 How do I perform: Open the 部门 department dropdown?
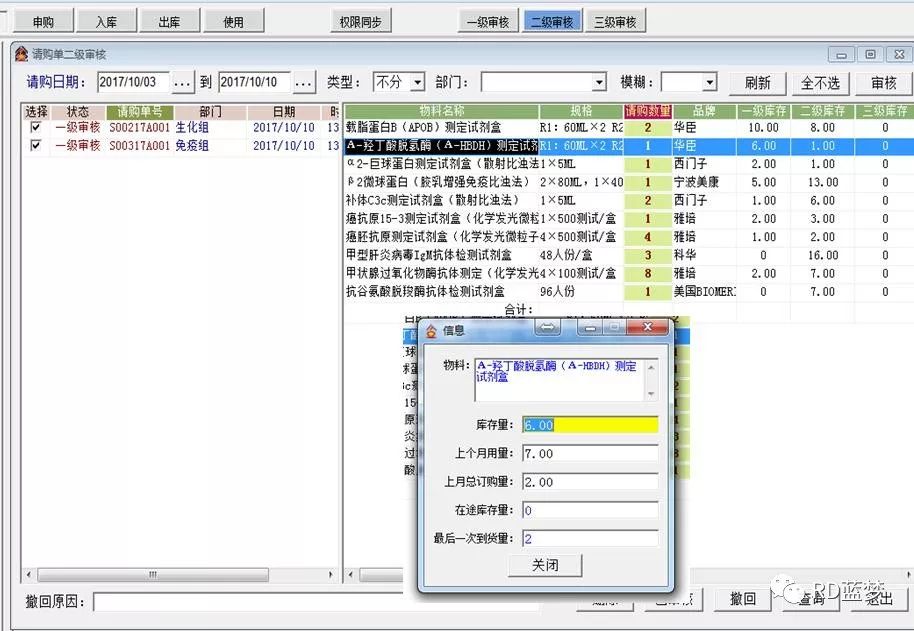click(599, 82)
